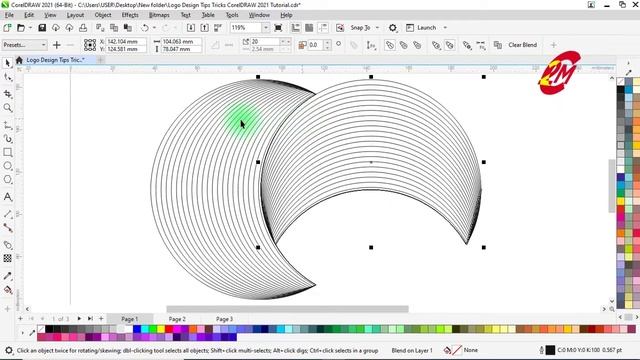Select the Connector tool
The image size is (640, 360).
pos(7,228)
